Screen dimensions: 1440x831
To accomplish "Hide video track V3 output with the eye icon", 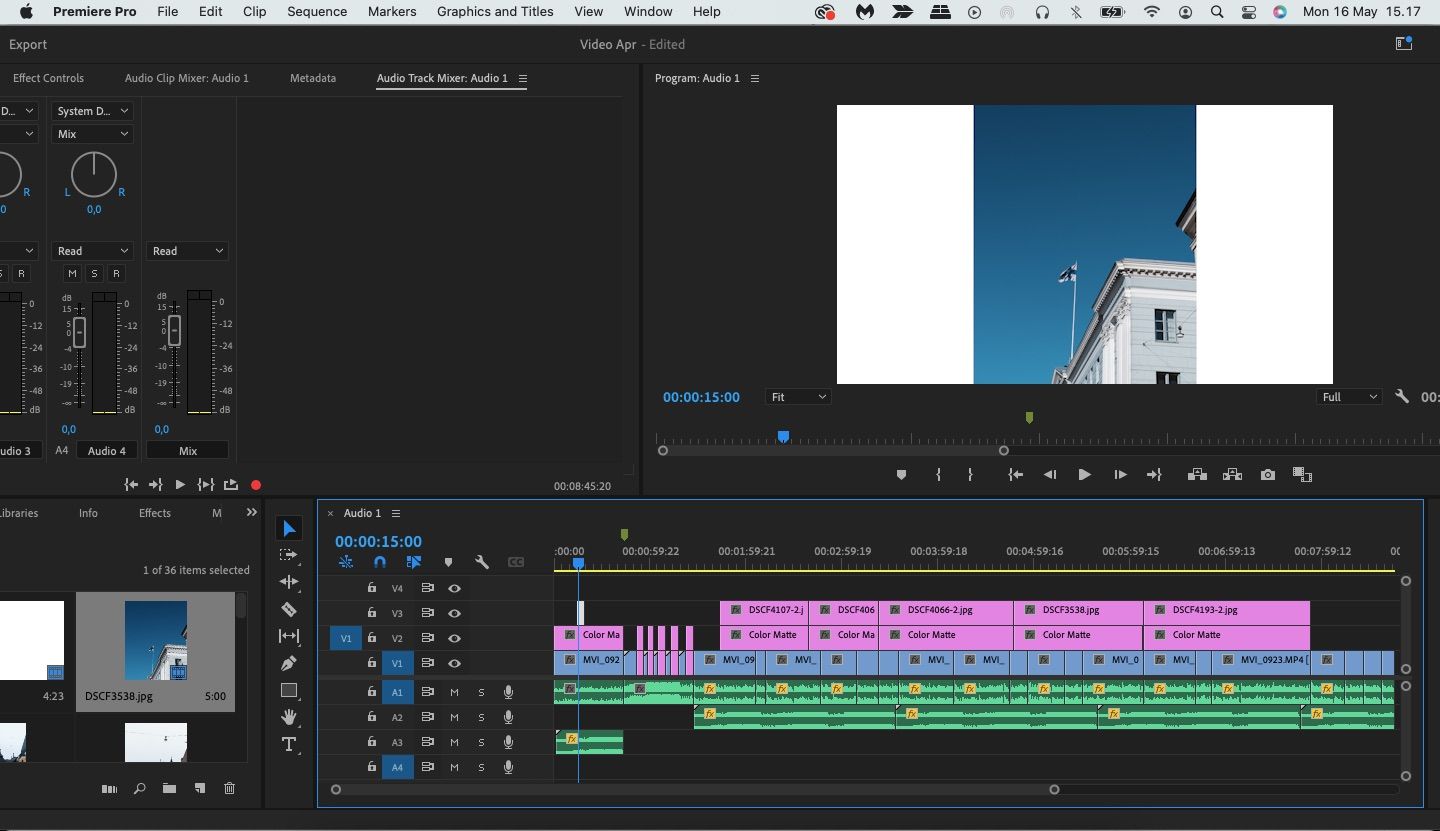I will point(455,613).
